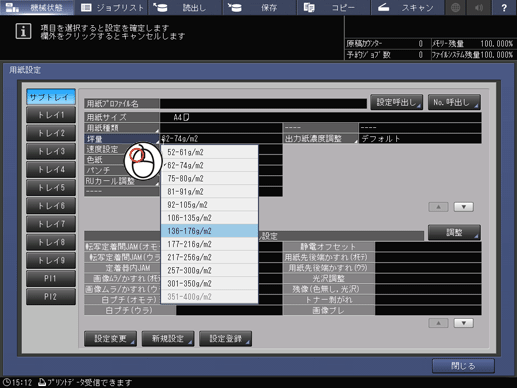Click the 白ブチ(ウラ) value field
This screenshot has height=388, width=517.
coord(229,310)
